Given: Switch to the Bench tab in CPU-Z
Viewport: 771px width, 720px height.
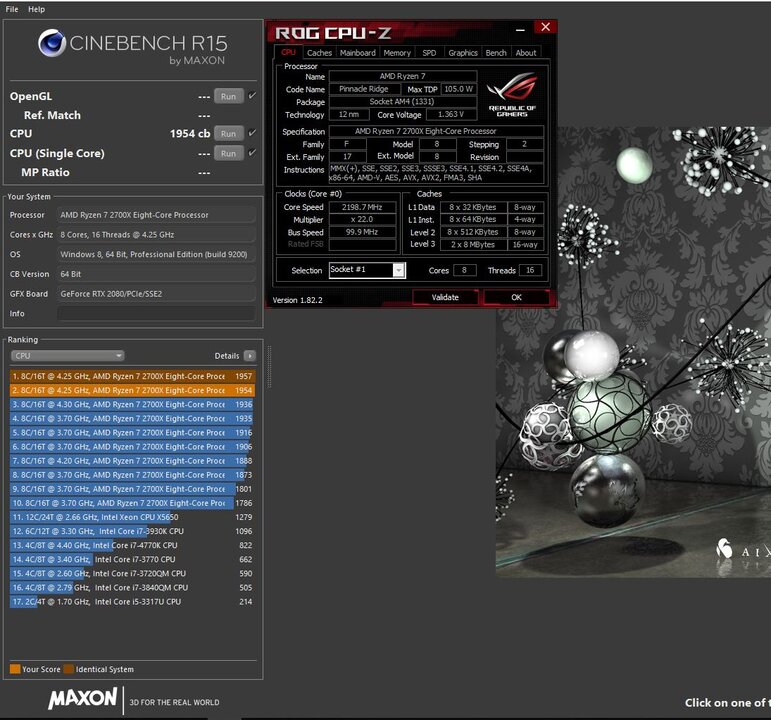Looking at the screenshot, I should [496, 53].
